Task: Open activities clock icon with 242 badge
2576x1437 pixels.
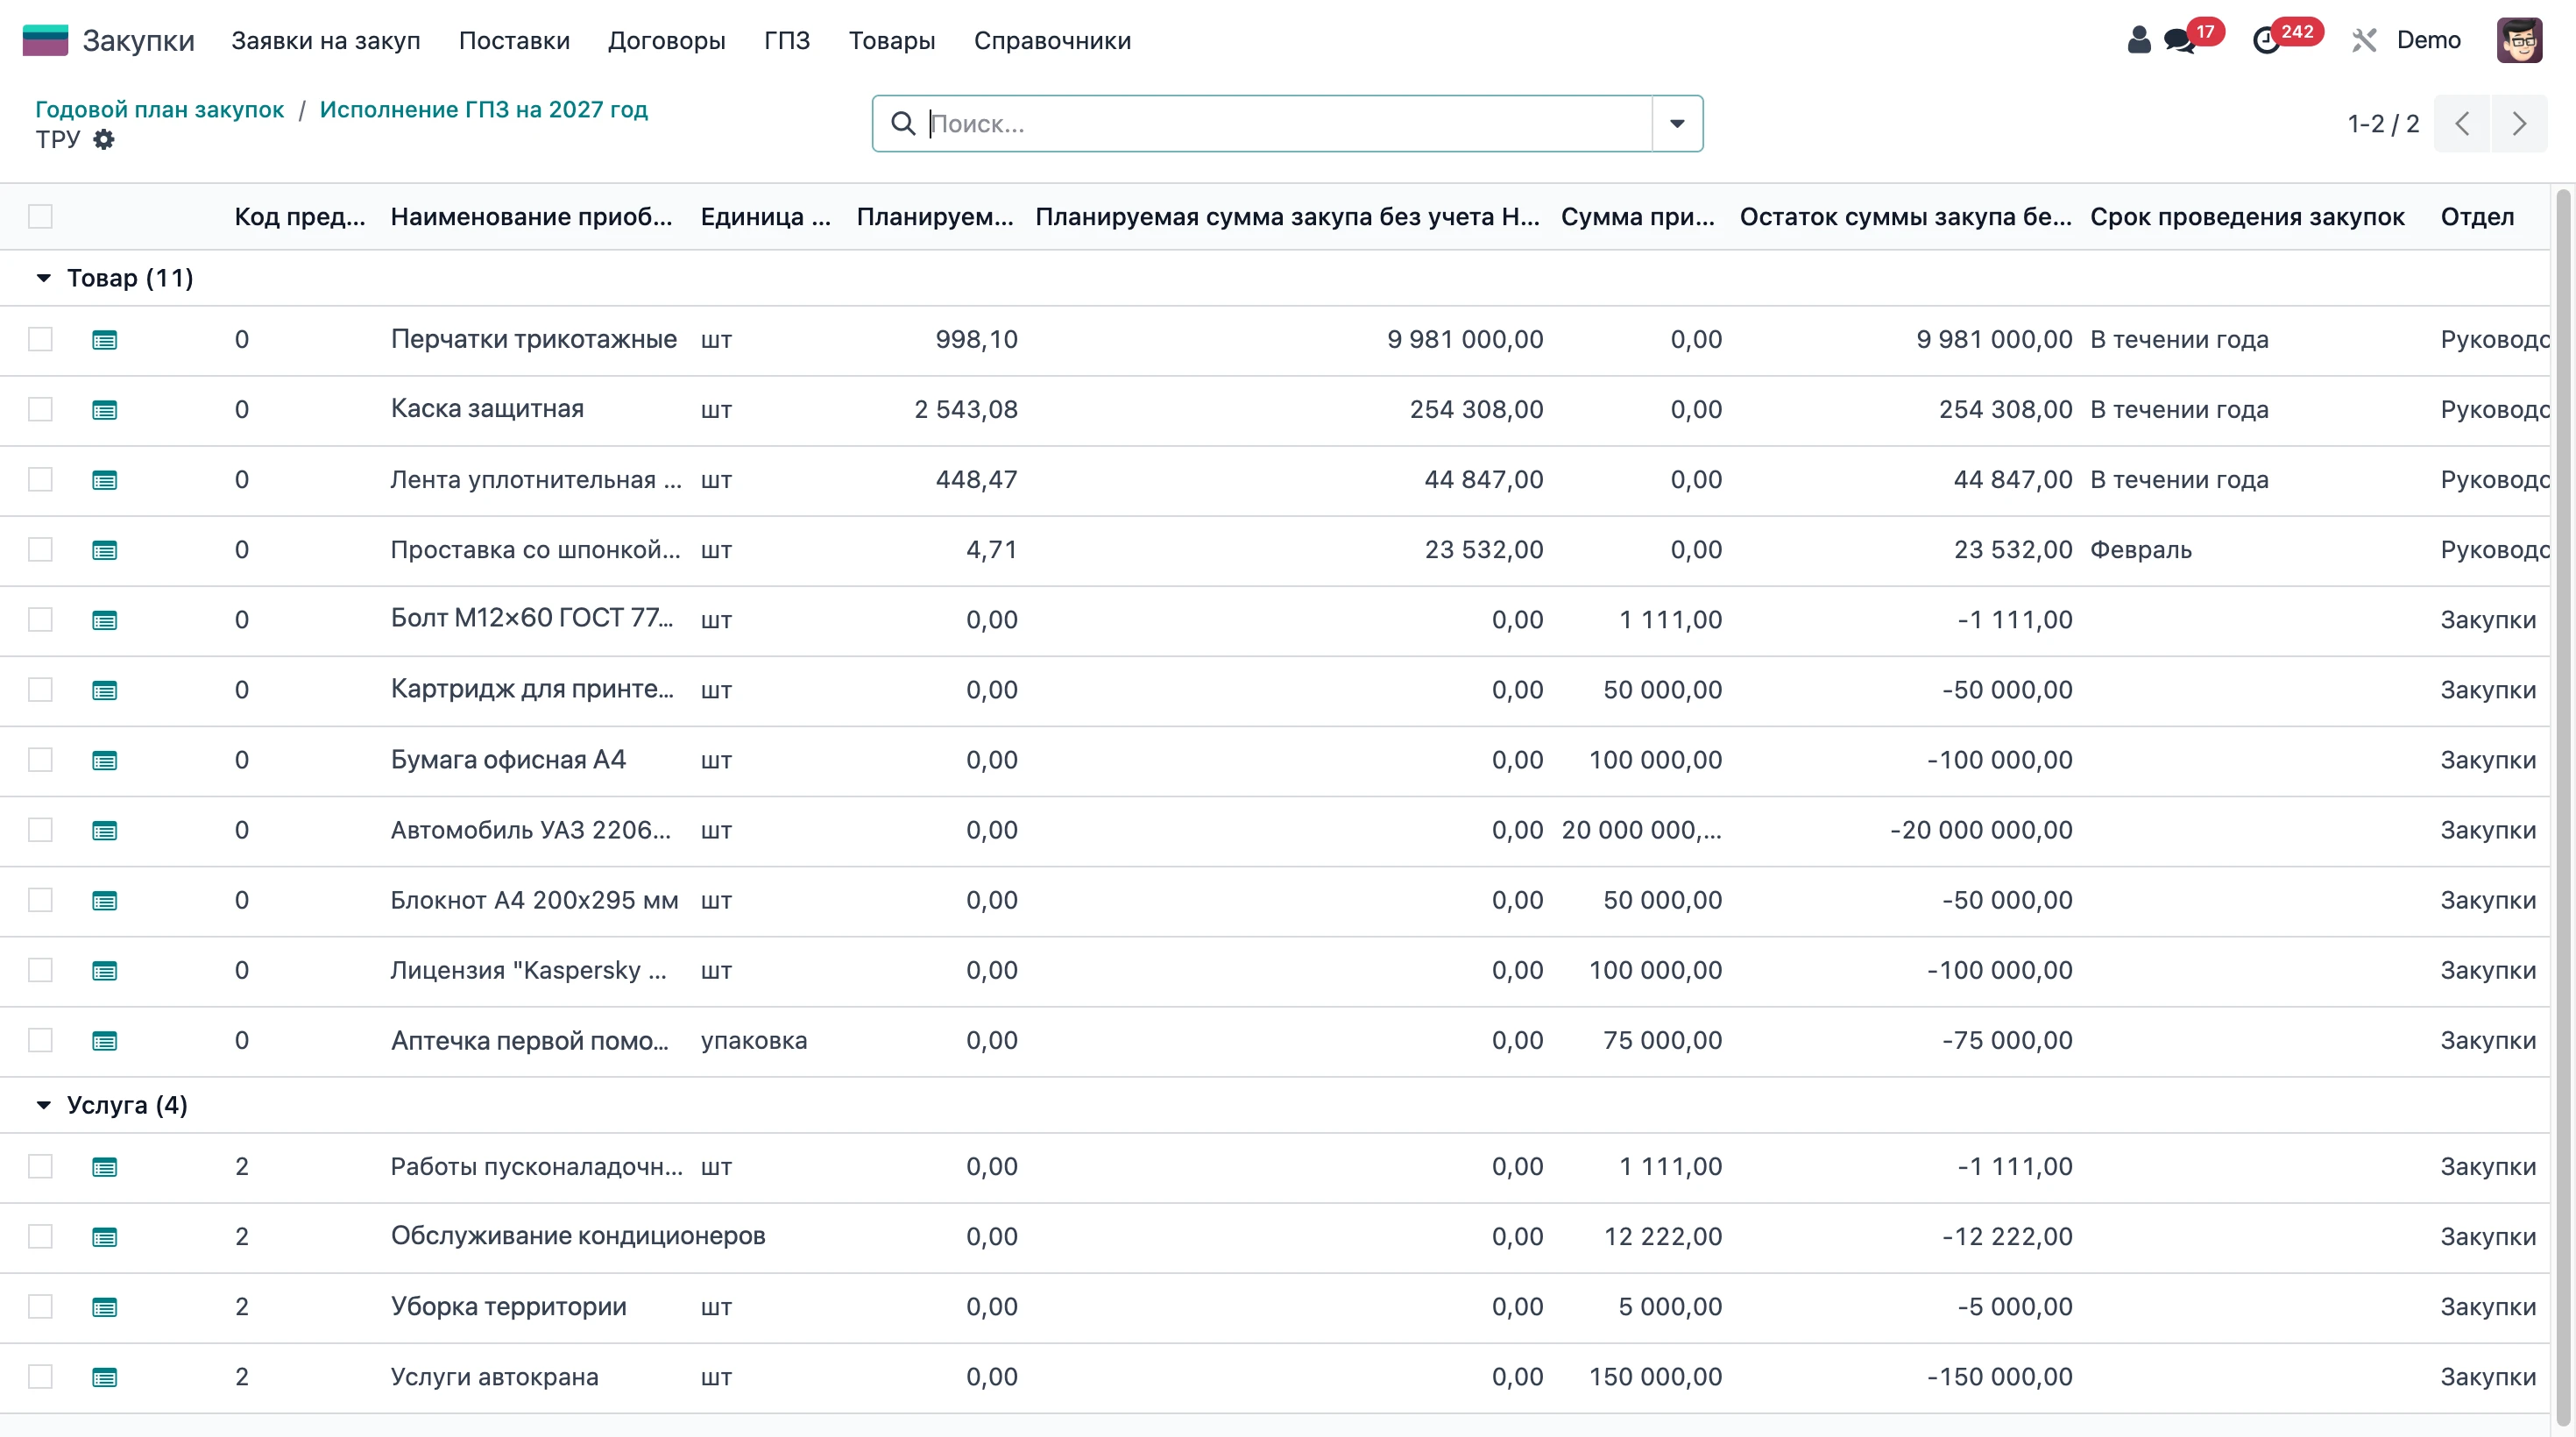Action: (2266, 40)
